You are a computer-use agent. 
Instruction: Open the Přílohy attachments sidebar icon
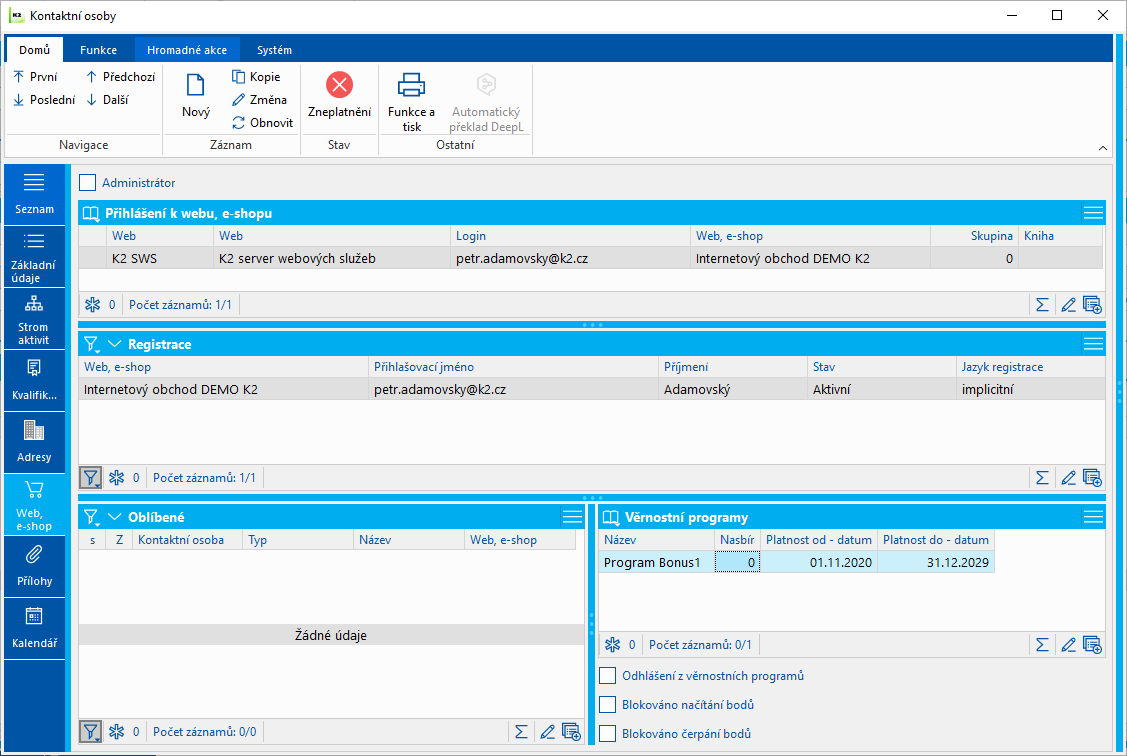click(x=34, y=565)
